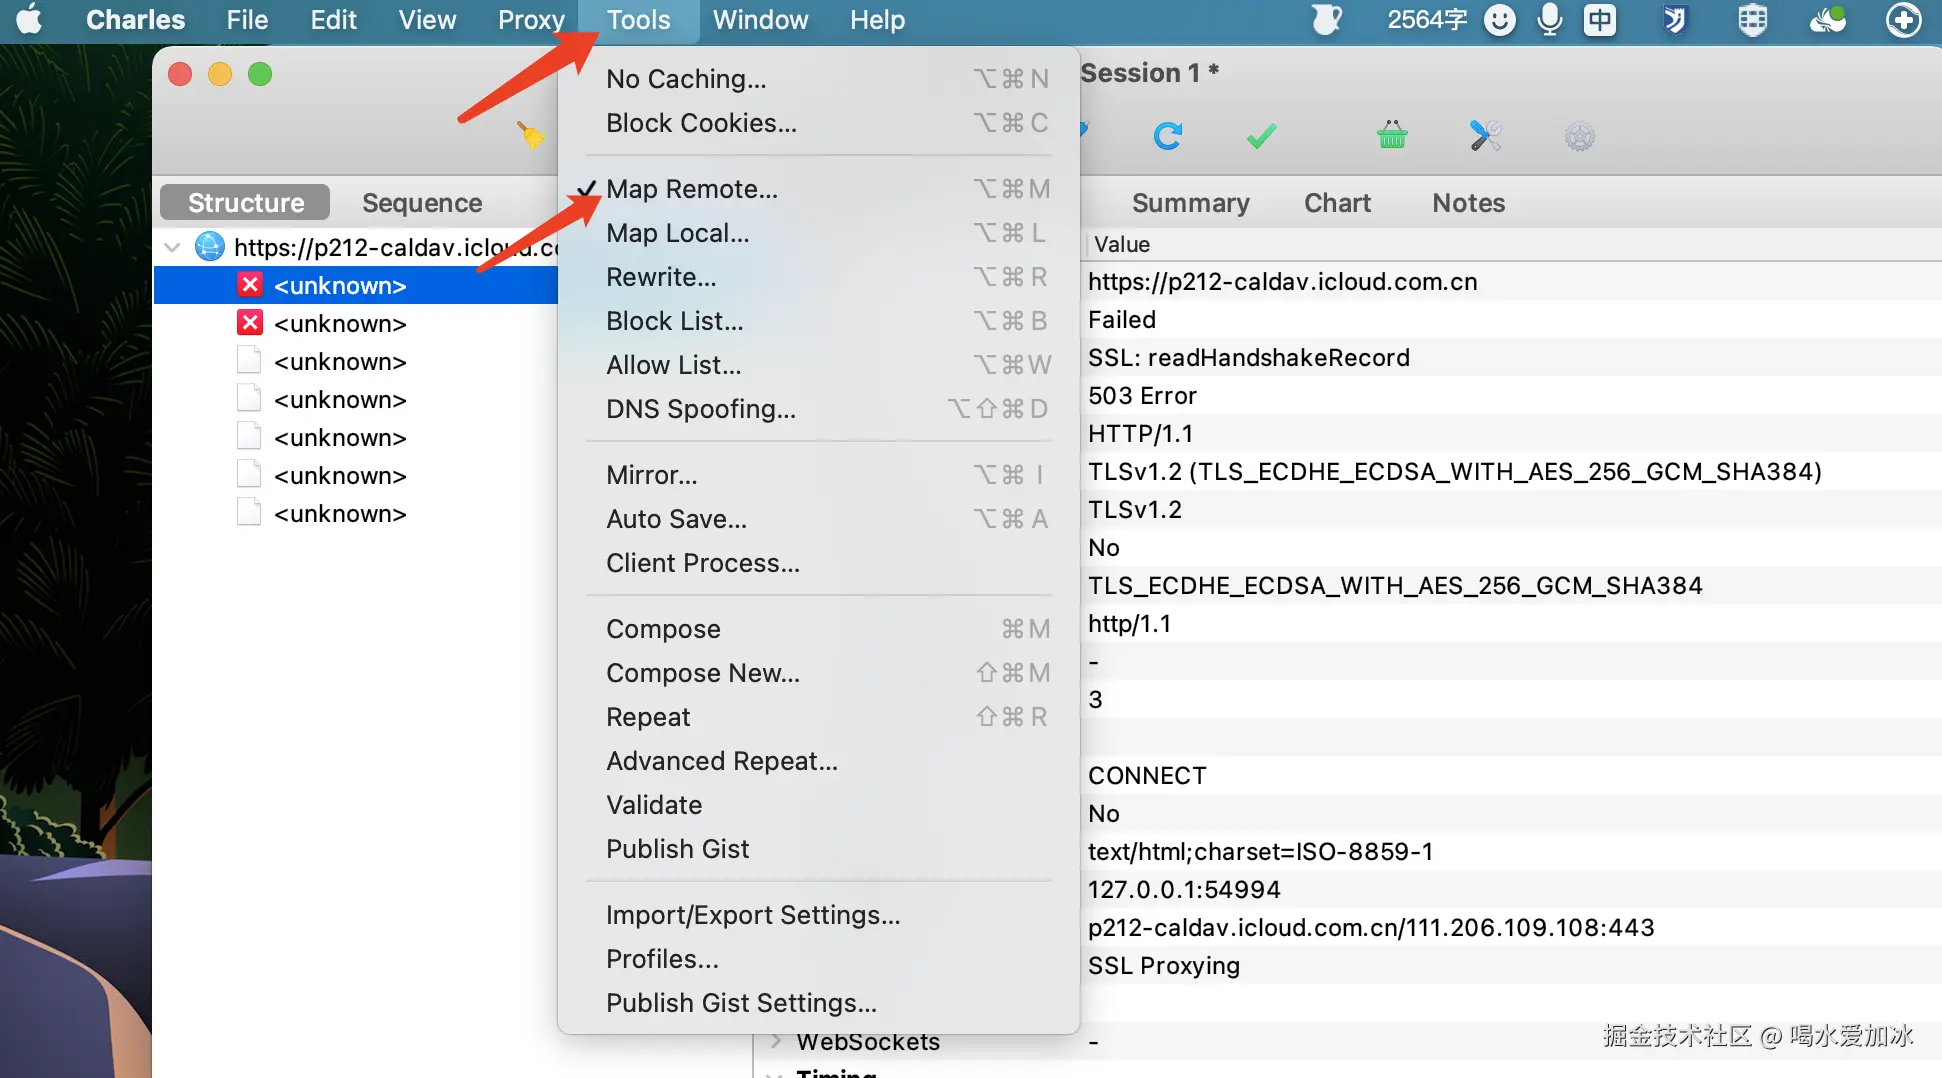Click the microphone icon in the menu bar
This screenshot has width=1942, height=1078.
point(1550,19)
